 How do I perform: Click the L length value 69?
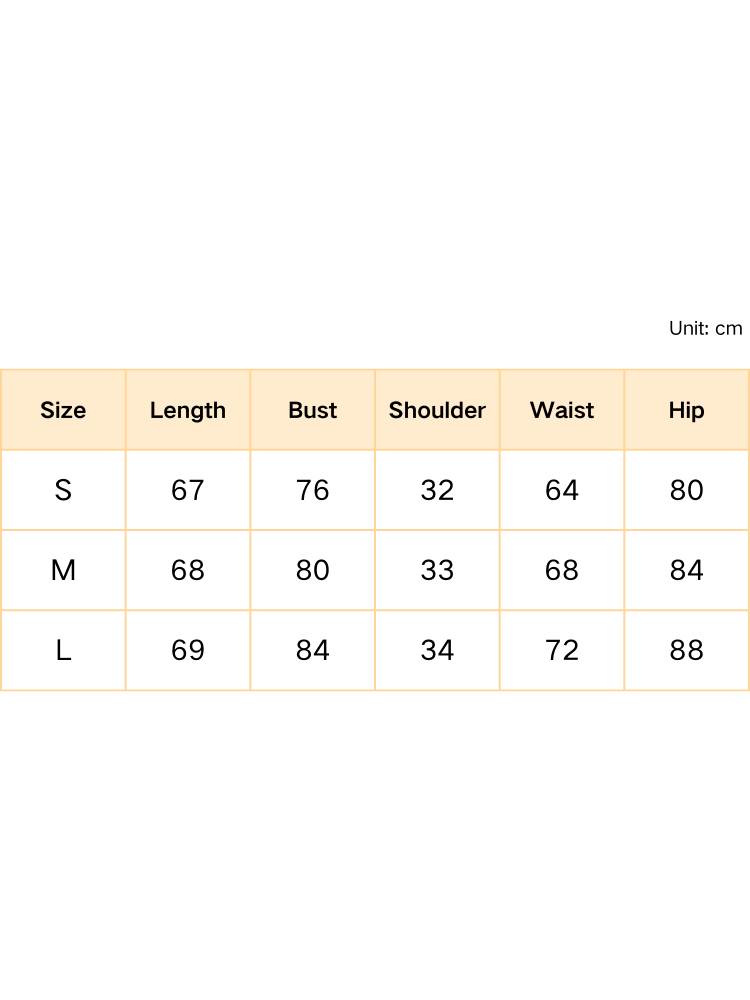188,650
